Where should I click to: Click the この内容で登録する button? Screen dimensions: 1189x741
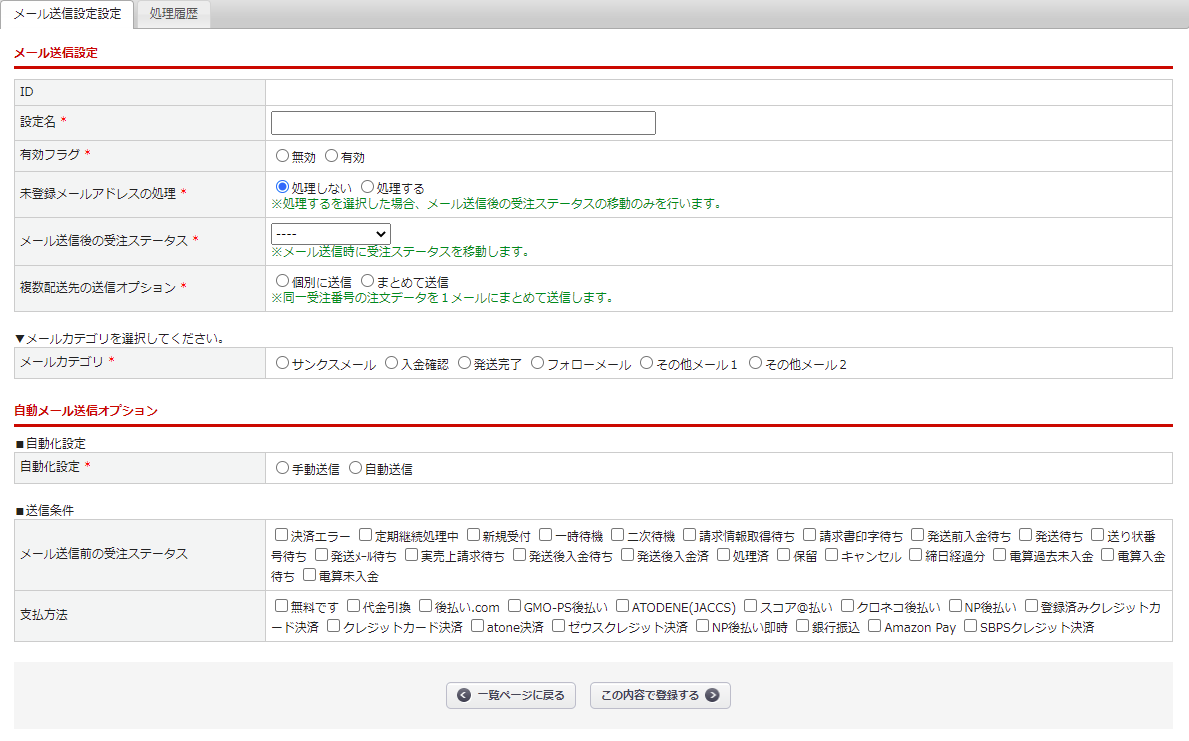tap(660, 695)
